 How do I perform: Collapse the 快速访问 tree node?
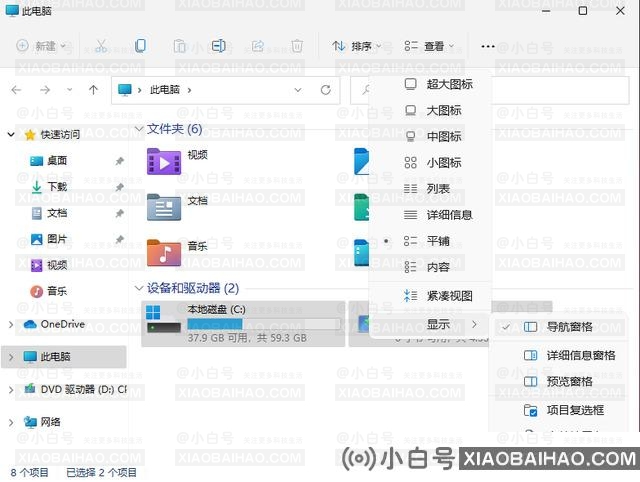(x=11, y=134)
